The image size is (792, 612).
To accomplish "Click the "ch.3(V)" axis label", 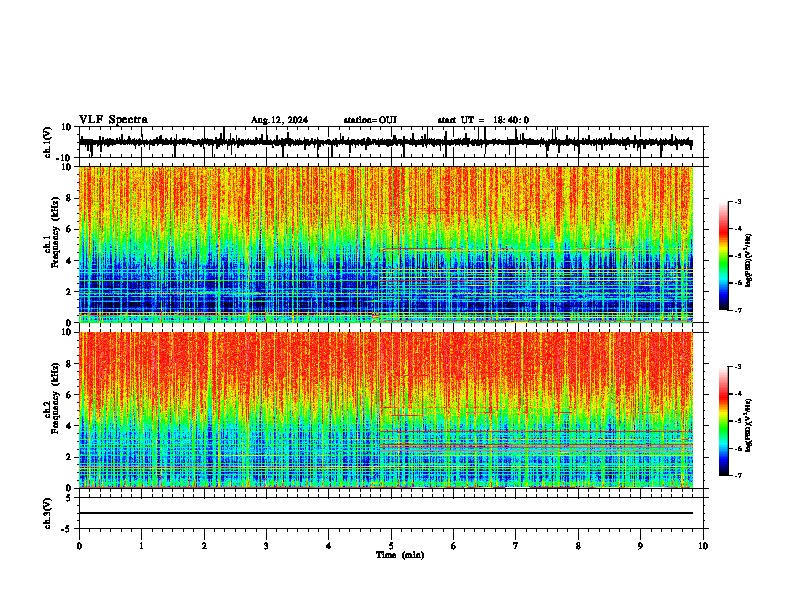I will (48, 514).
